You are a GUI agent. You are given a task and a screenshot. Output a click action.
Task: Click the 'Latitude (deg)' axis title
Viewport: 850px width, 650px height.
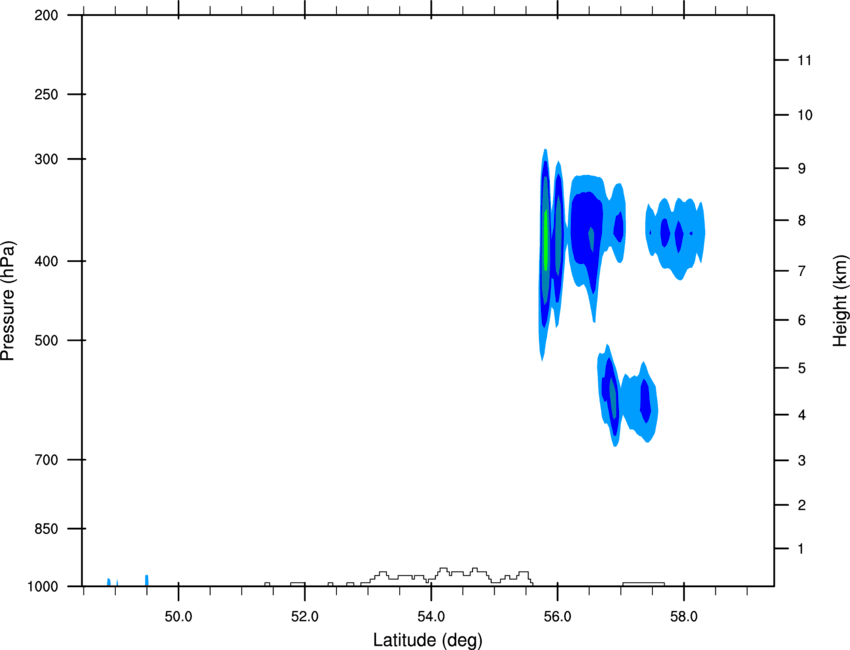point(428,640)
